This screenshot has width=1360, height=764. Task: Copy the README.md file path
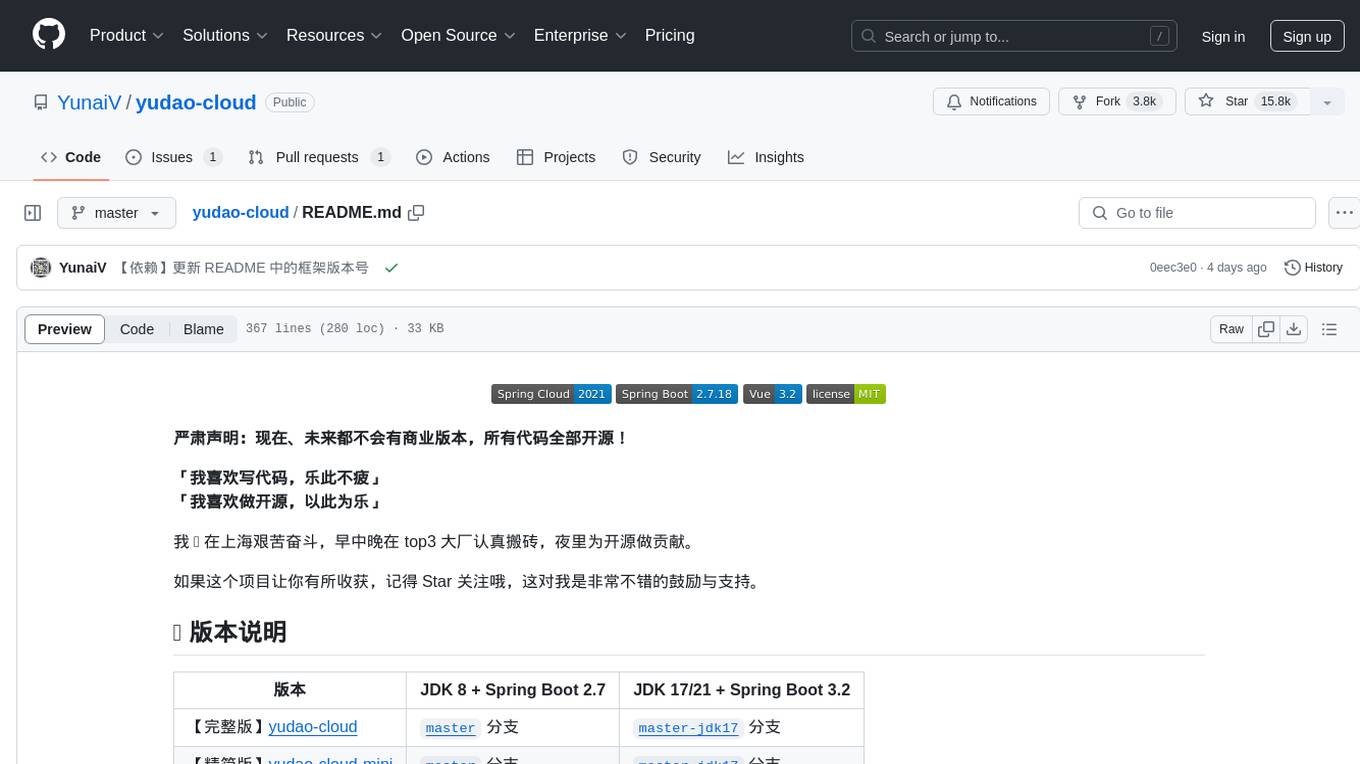pos(416,212)
